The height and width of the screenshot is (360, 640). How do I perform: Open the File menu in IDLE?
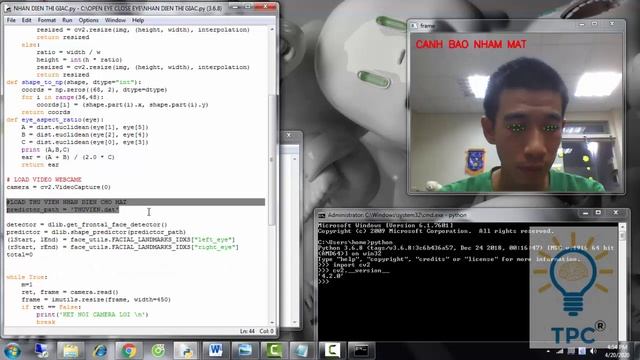[x=11, y=20]
